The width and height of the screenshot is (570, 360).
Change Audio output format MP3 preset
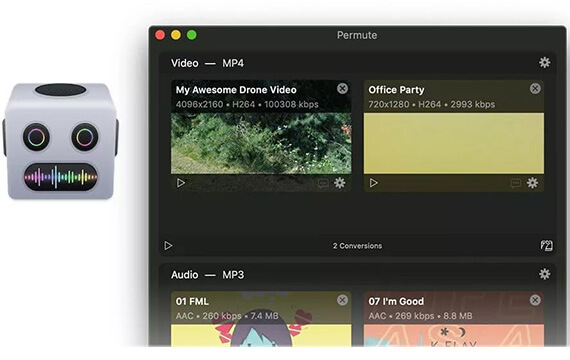(x=233, y=275)
